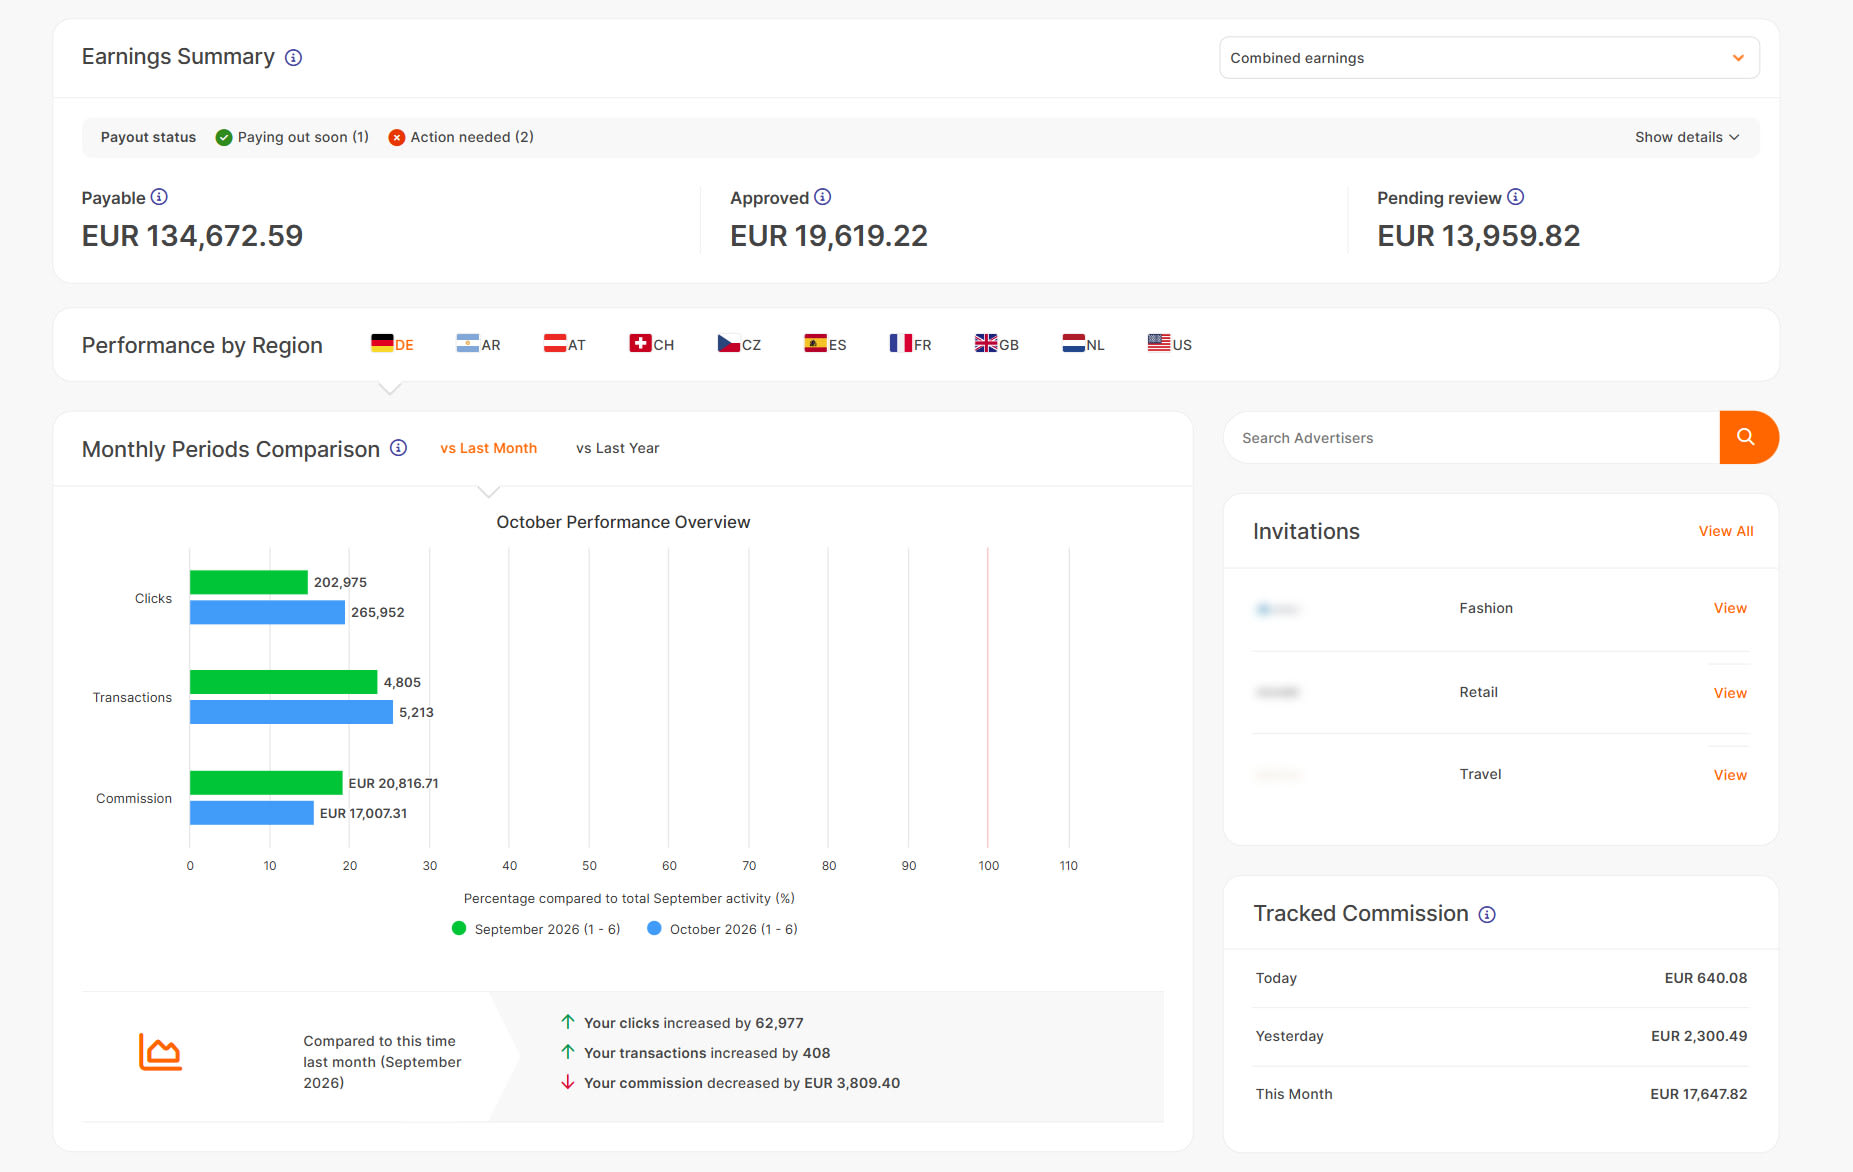View the Travel invitation
Image resolution: width=1853 pixels, height=1172 pixels.
1730,775
